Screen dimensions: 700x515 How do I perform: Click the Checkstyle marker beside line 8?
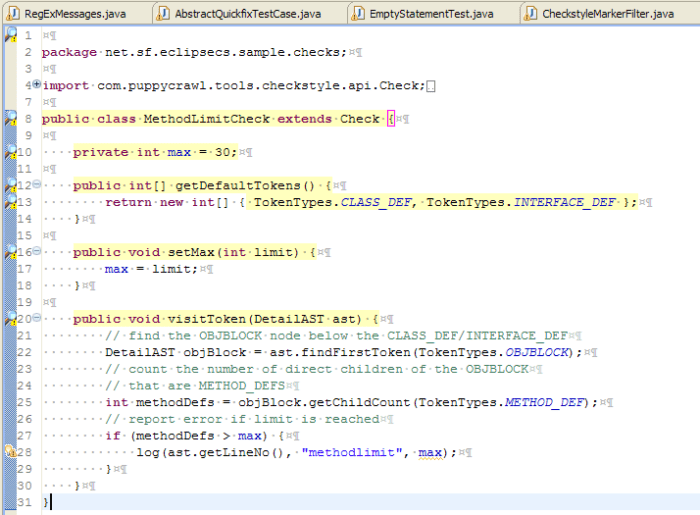click(11, 118)
